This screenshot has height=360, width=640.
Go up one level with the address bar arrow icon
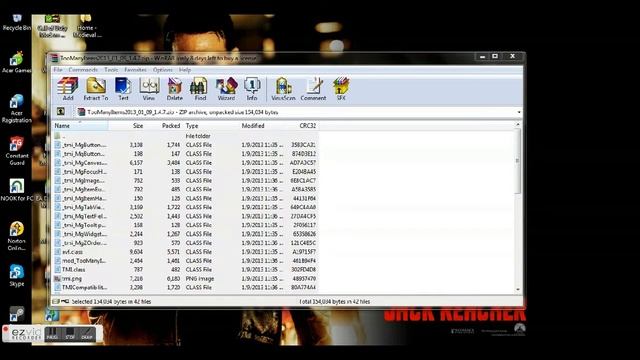61,111
